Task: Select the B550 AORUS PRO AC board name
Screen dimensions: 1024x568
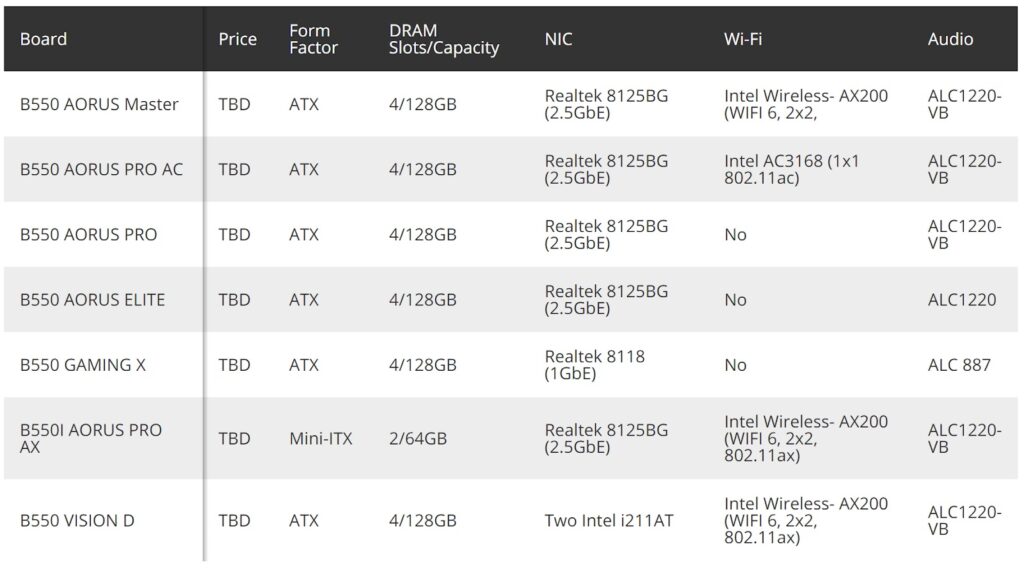Action: coord(101,169)
